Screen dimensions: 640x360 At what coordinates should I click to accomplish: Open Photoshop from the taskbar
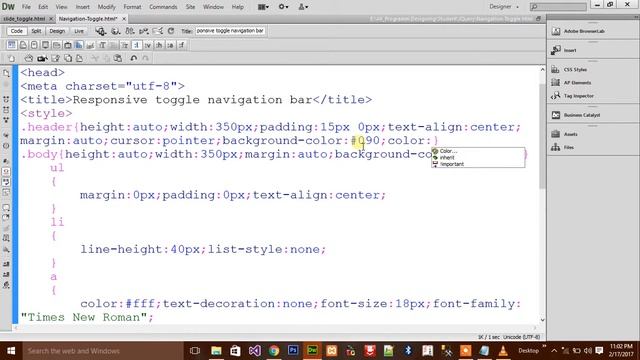click(x=293, y=351)
